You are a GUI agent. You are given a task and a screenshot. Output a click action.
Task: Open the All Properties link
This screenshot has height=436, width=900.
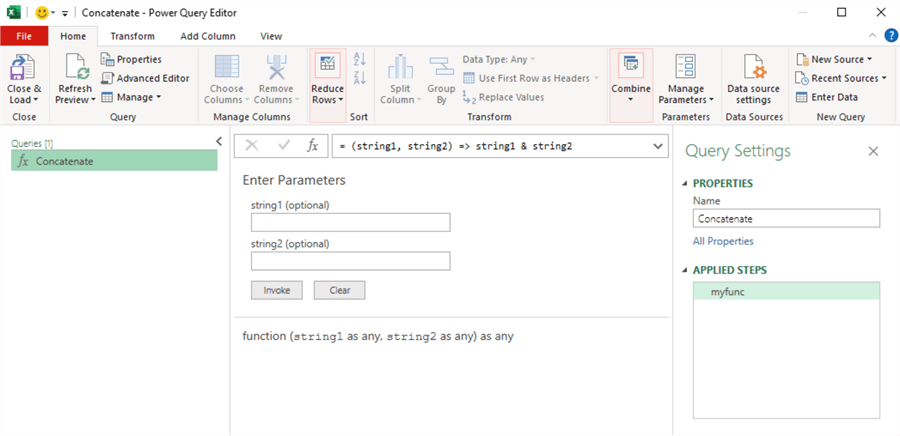[x=723, y=241]
